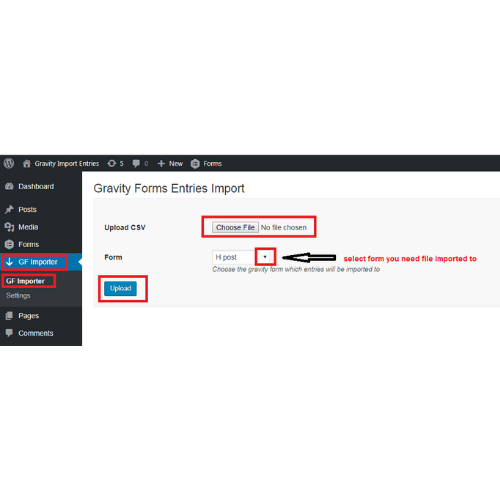Click the Gravity Import Entries site link
This screenshot has width=500, height=500.
click(67, 164)
